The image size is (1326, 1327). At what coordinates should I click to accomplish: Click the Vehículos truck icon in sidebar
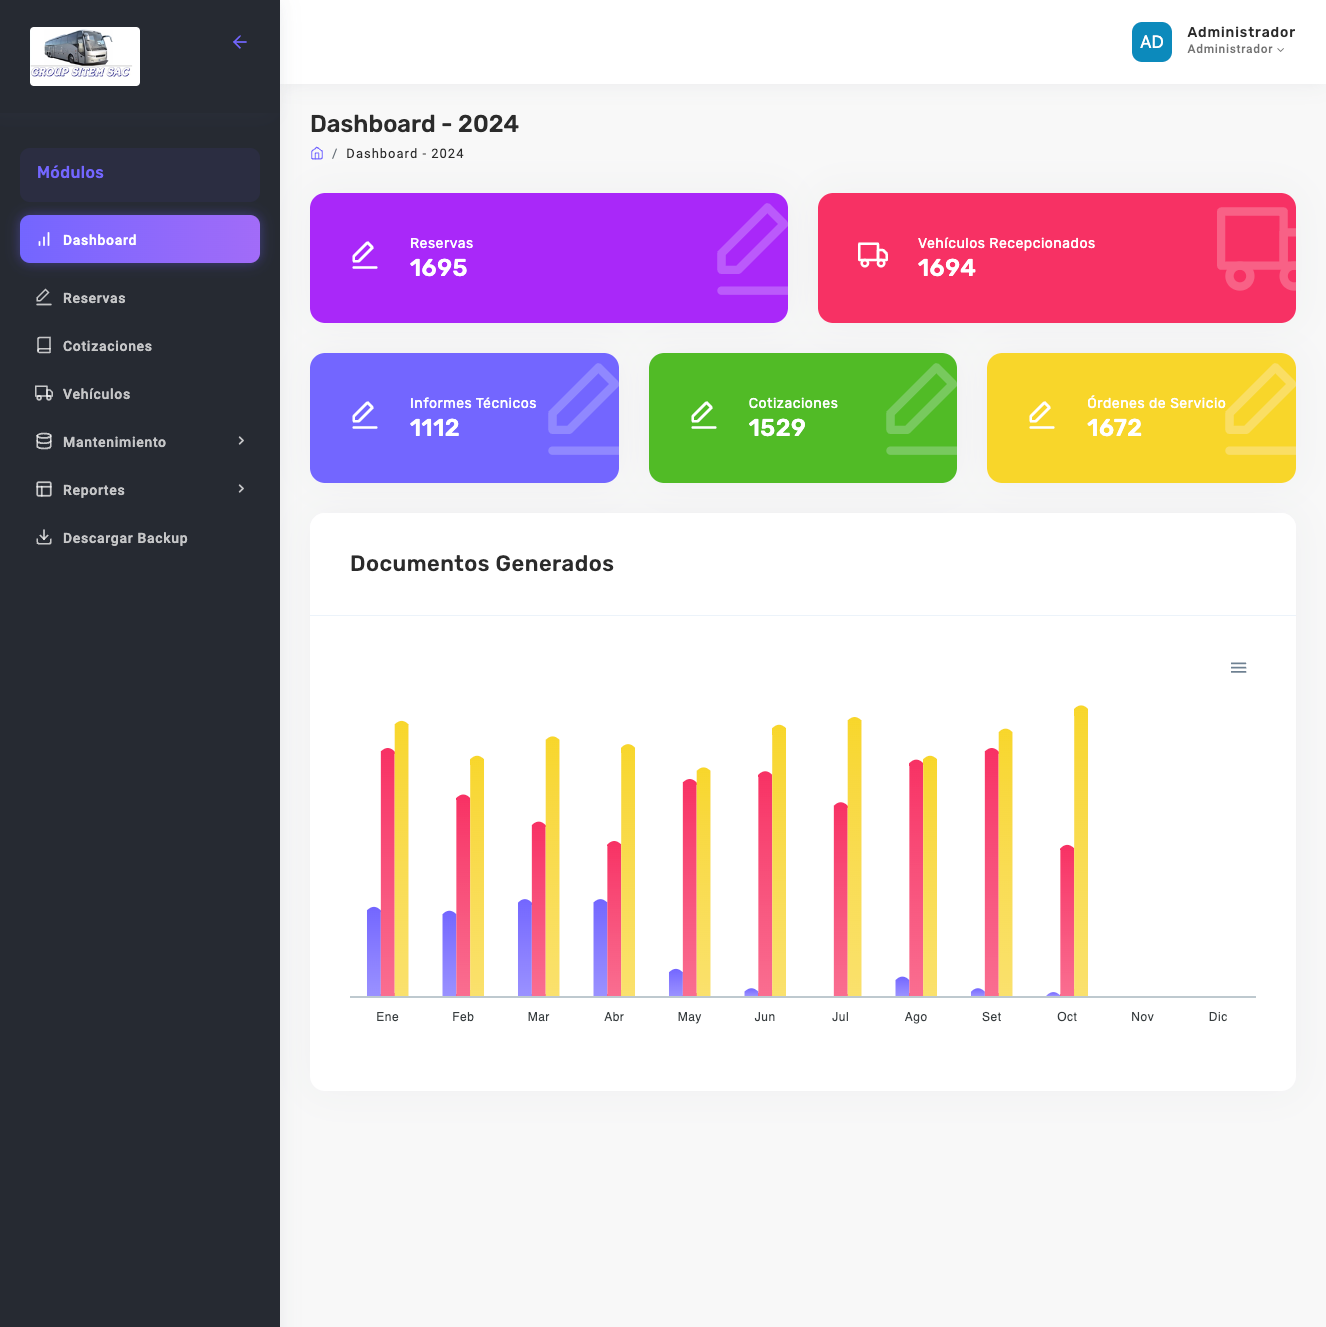44,393
